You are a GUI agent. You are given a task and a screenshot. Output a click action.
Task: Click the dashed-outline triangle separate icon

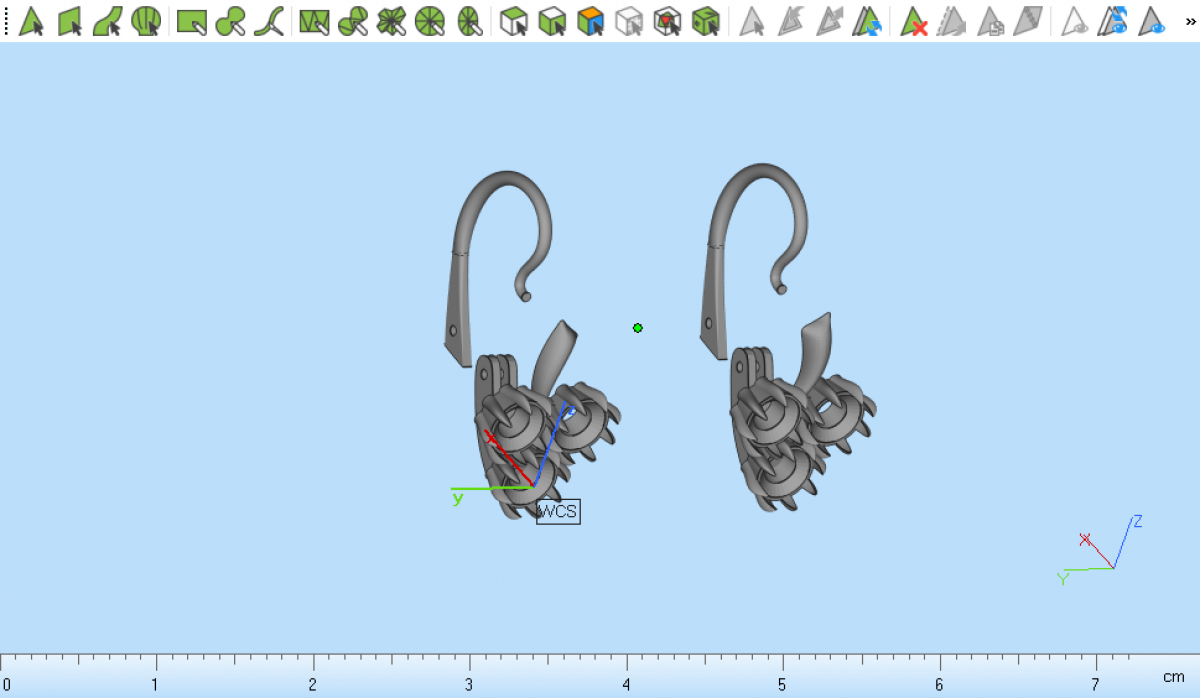coord(952,21)
